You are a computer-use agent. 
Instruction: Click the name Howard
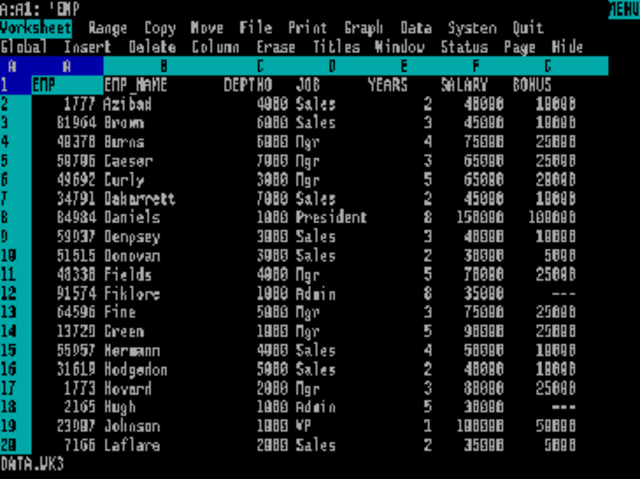[x=127, y=388]
